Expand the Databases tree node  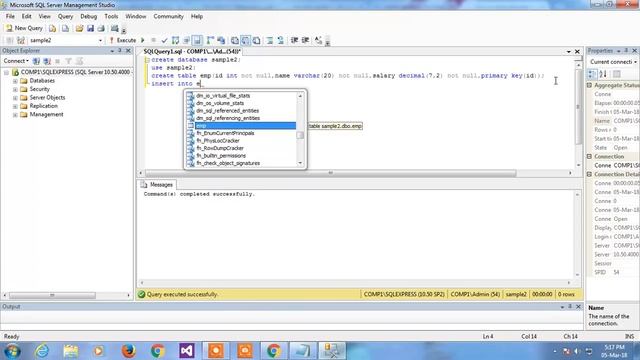[15, 81]
